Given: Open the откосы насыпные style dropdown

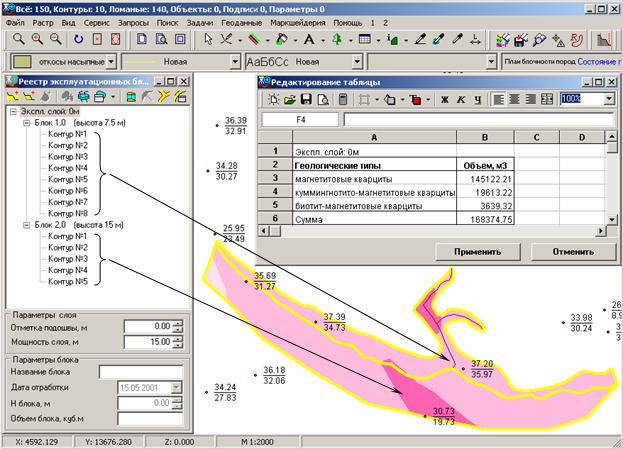Looking at the screenshot, I should click(x=110, y=62).
